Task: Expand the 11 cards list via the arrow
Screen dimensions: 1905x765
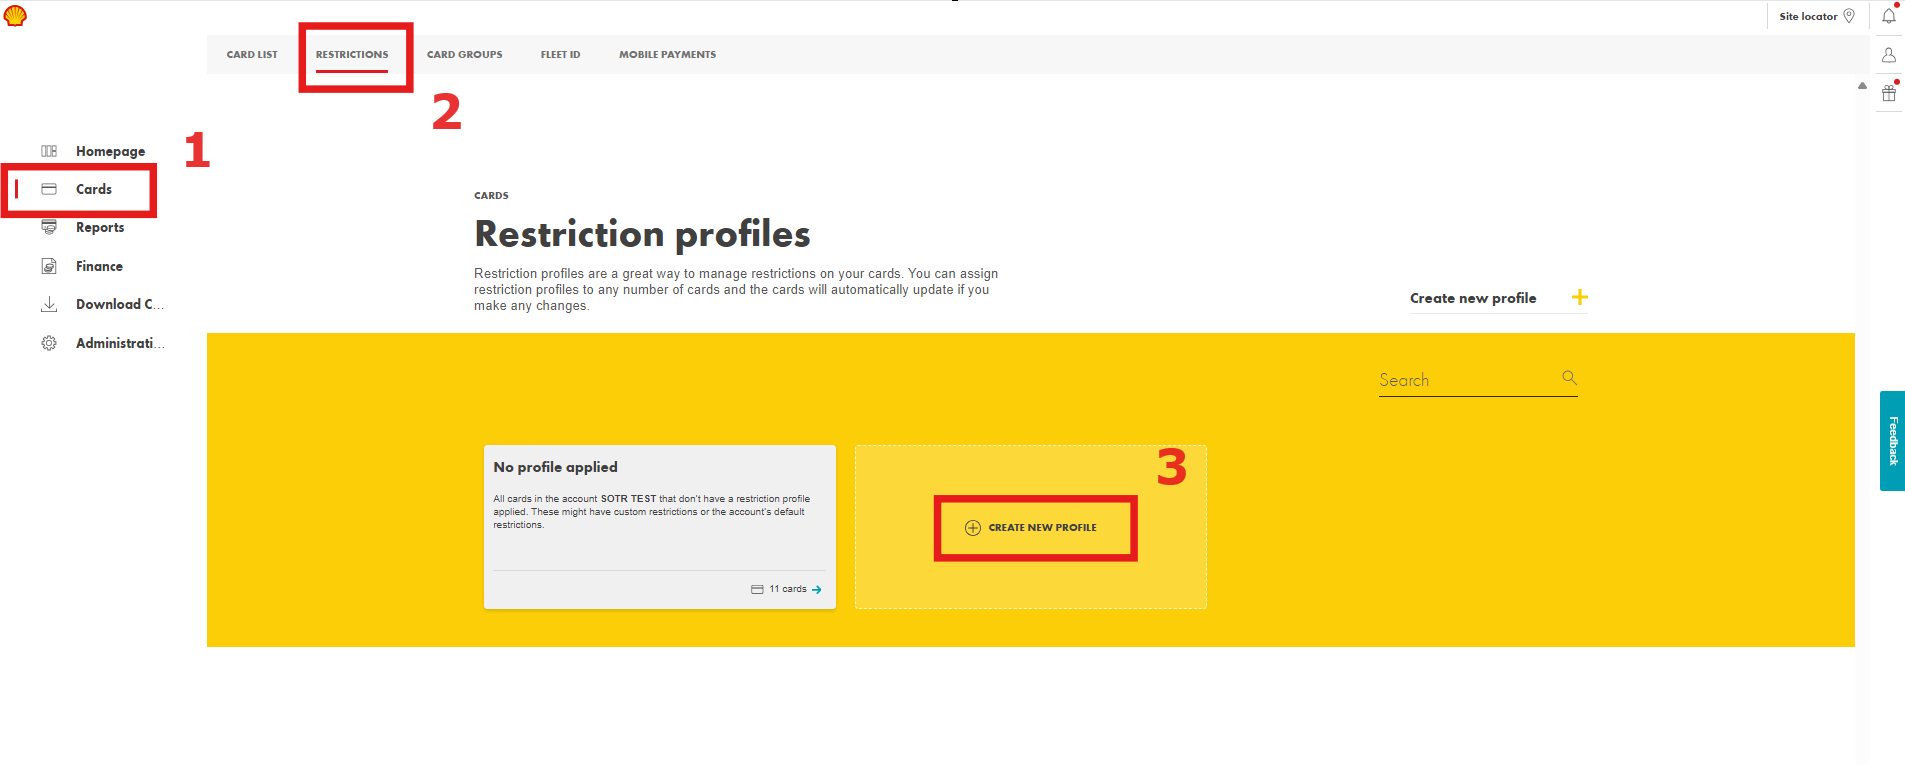Action: (x=816, y=589)
